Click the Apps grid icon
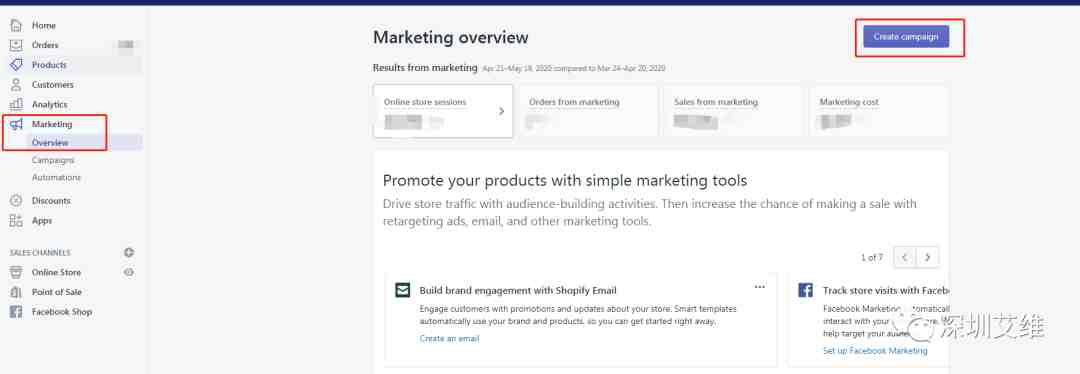This screenshot has width=1080, height=374. 16,221
